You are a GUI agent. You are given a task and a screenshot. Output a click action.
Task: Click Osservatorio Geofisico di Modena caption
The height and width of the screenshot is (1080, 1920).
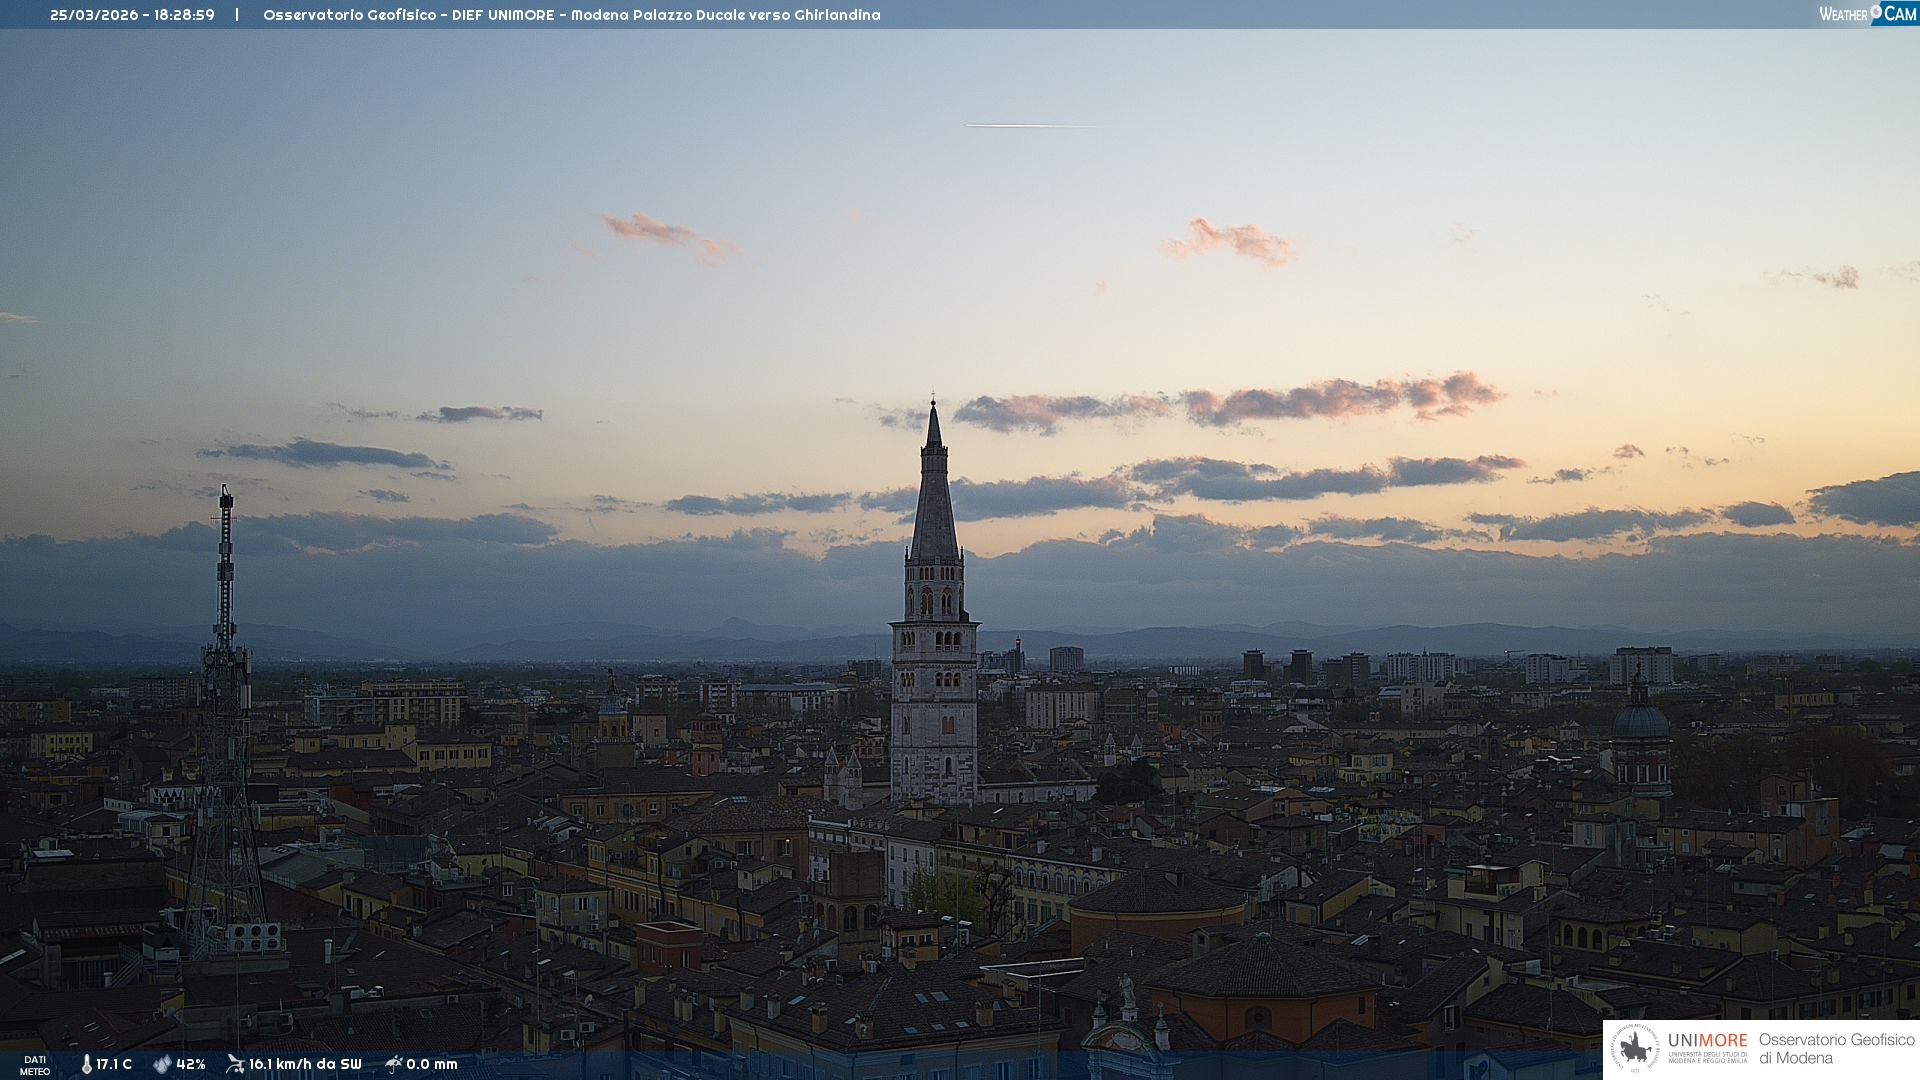1835,1049
